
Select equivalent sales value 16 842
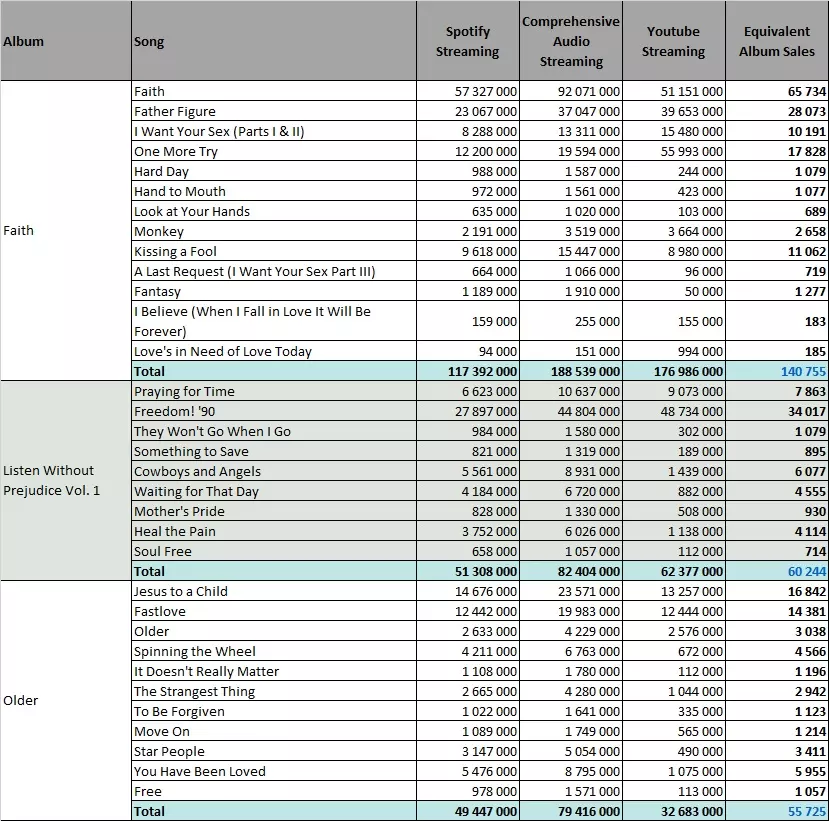pos(777,591)
